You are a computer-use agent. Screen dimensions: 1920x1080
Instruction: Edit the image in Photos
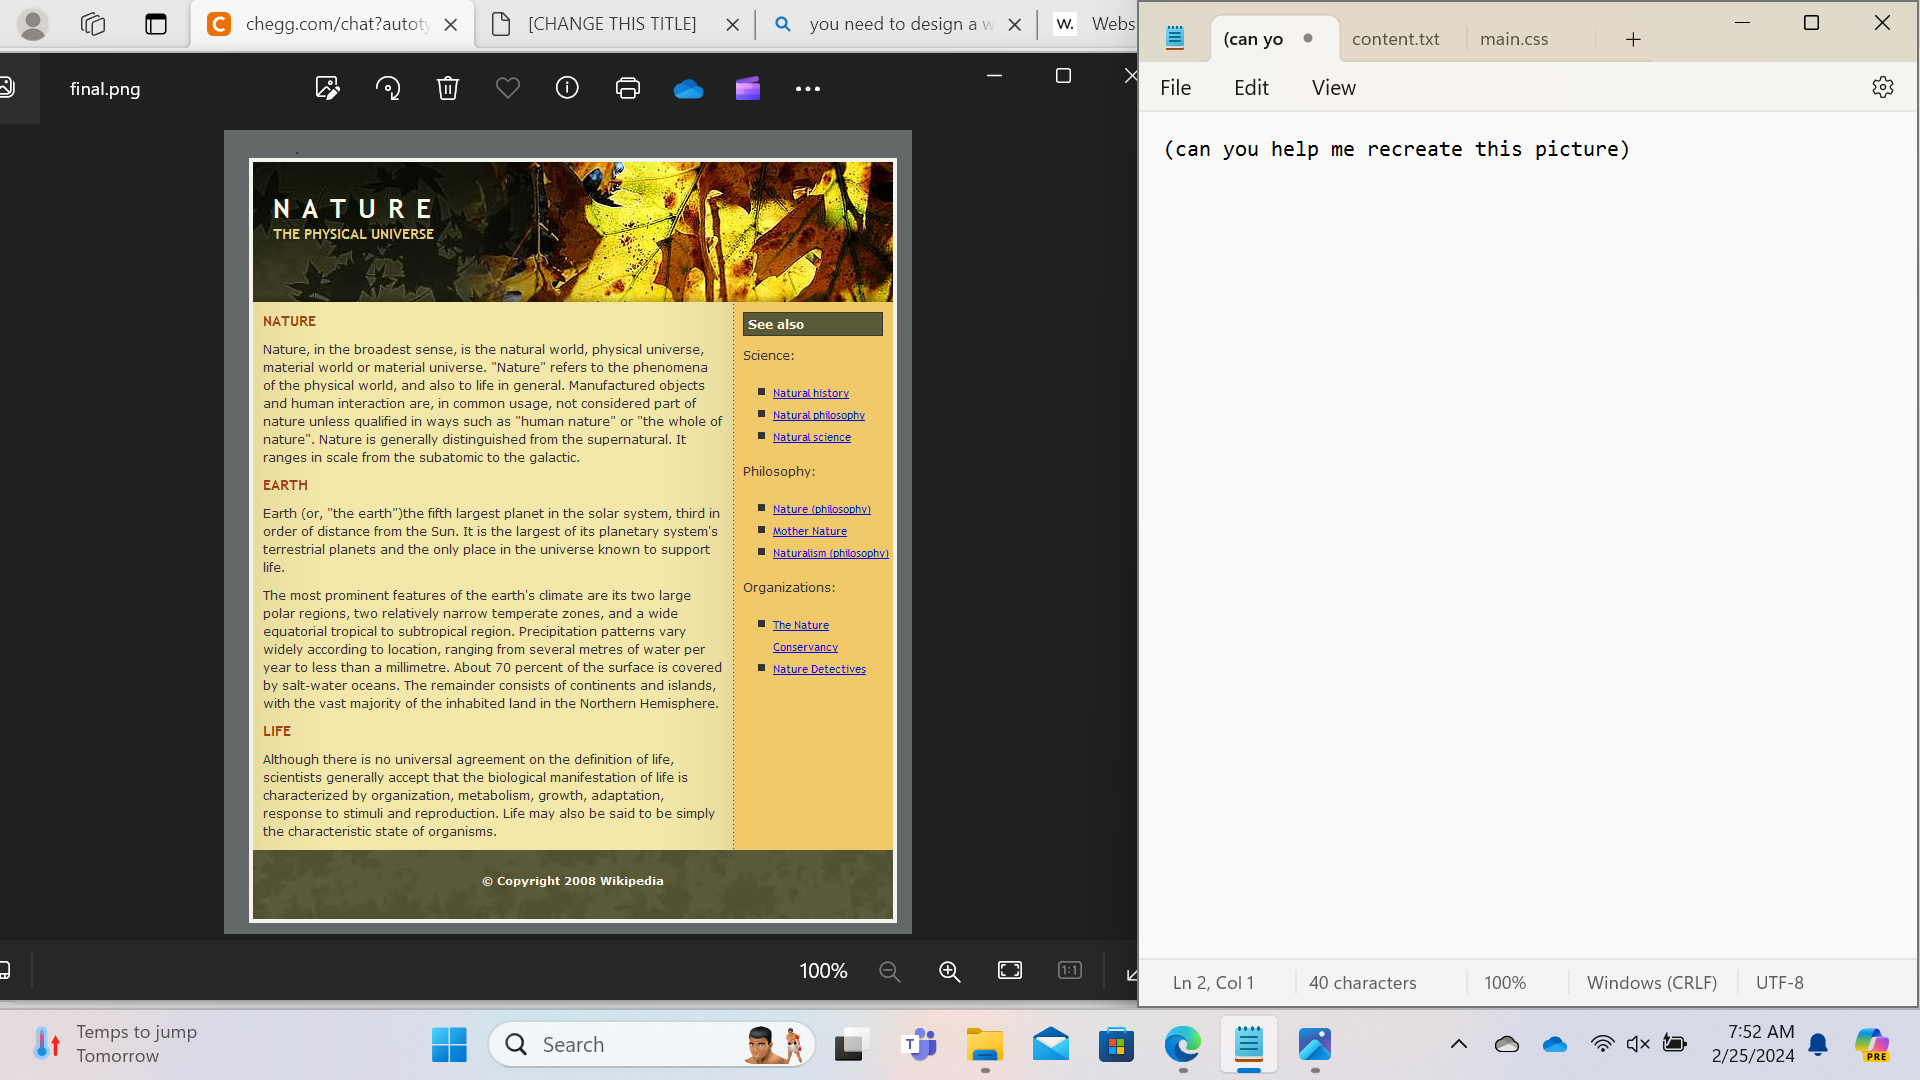click(327, 88)
